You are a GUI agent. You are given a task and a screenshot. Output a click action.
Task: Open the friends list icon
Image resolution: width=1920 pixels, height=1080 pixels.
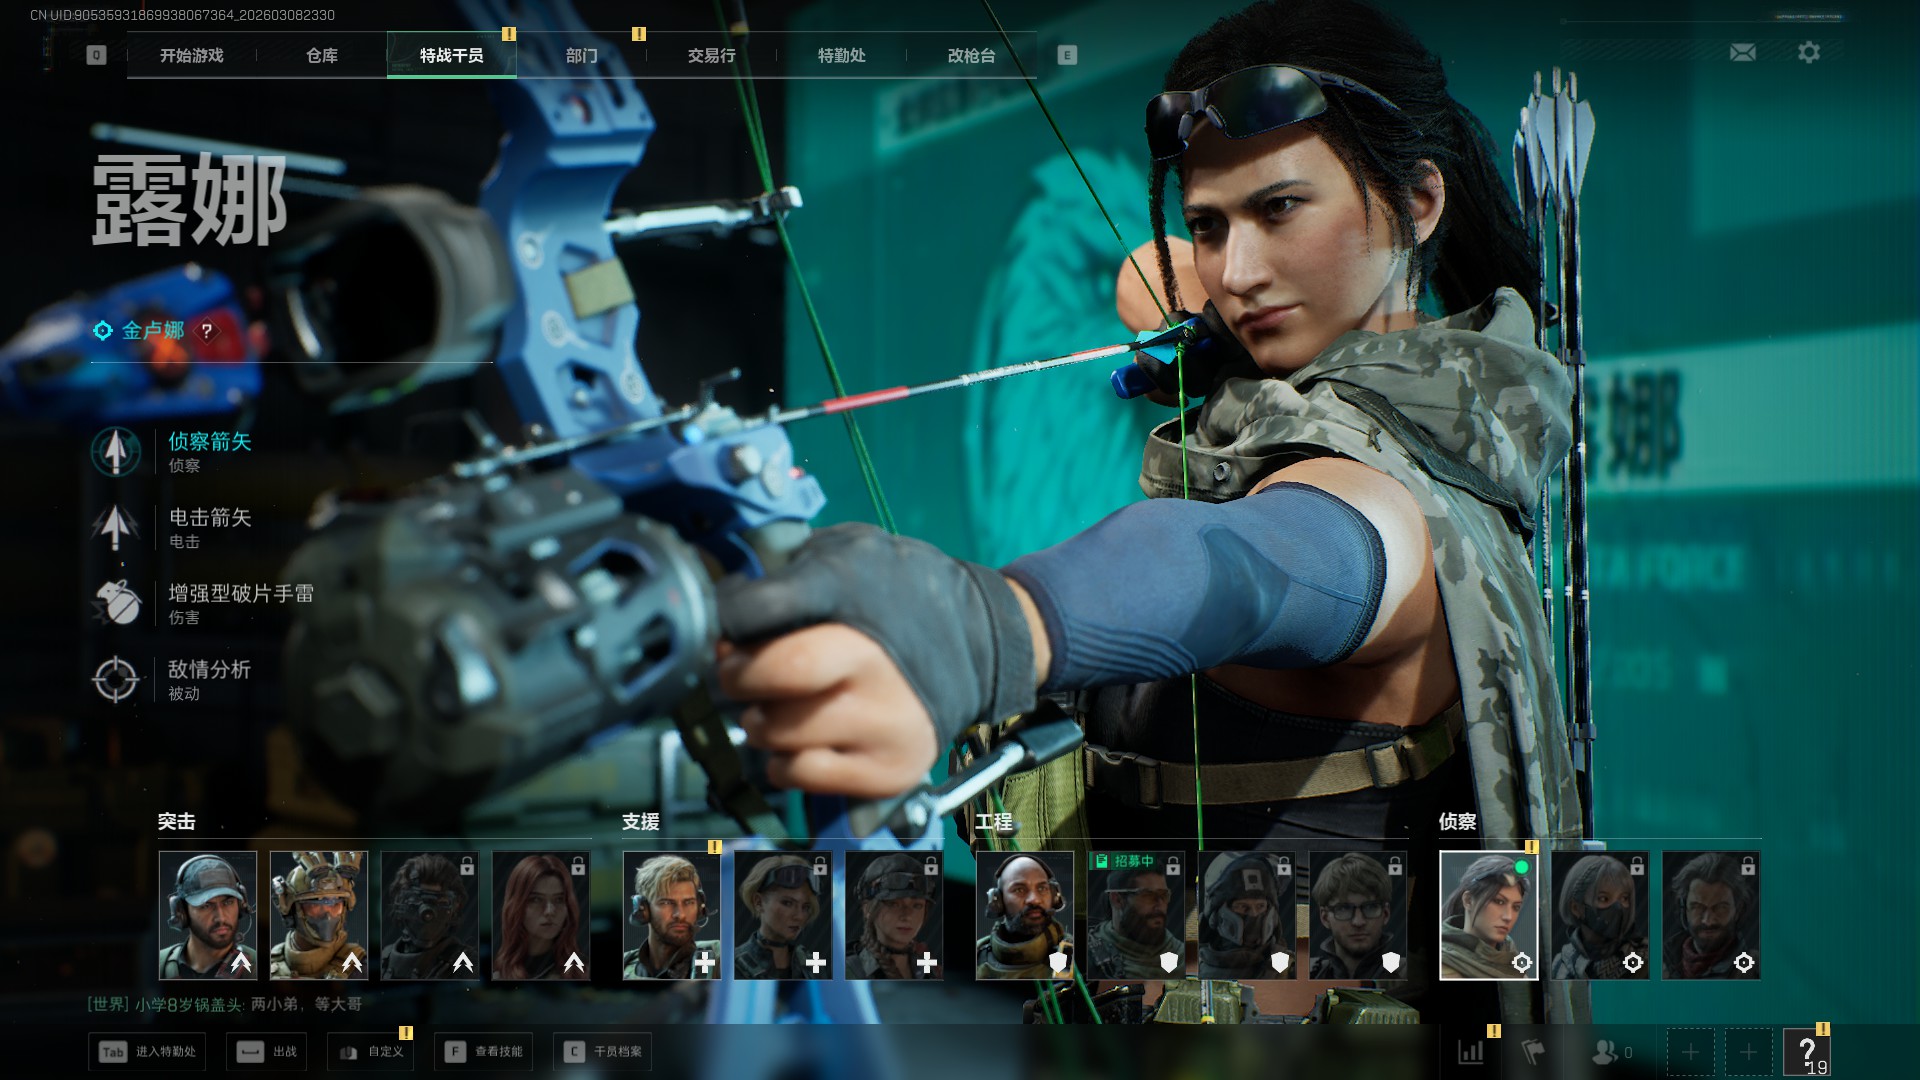pos(1605,1051)
